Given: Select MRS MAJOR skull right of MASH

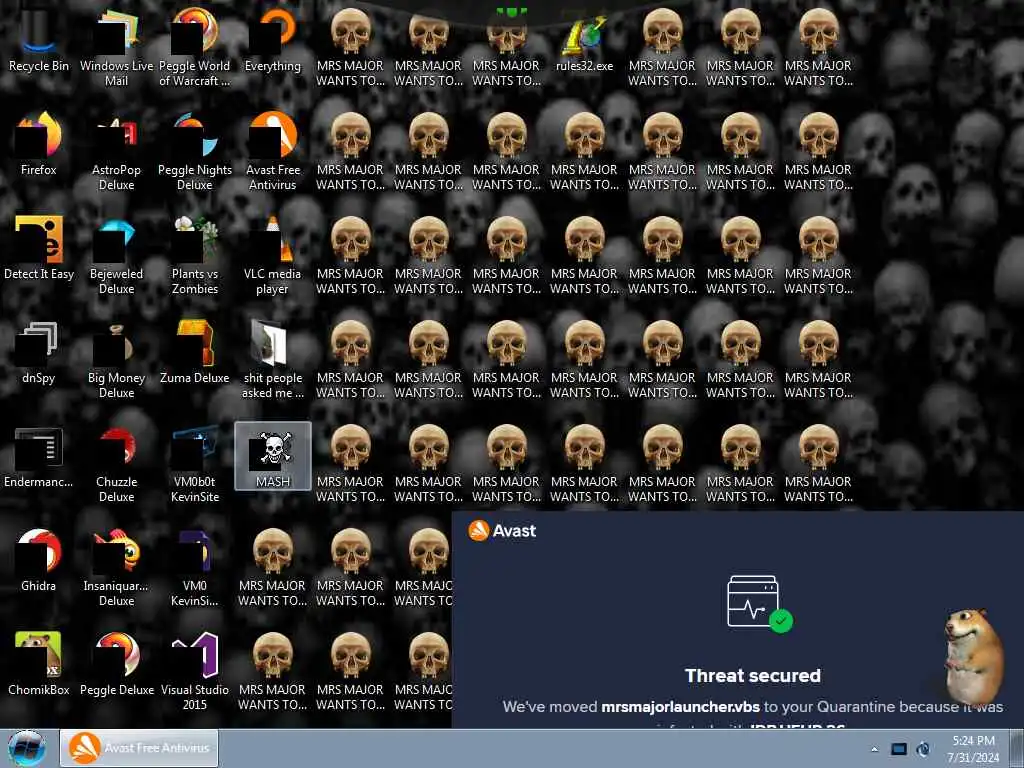Looking at the screenshot, I should pos(350,464).
